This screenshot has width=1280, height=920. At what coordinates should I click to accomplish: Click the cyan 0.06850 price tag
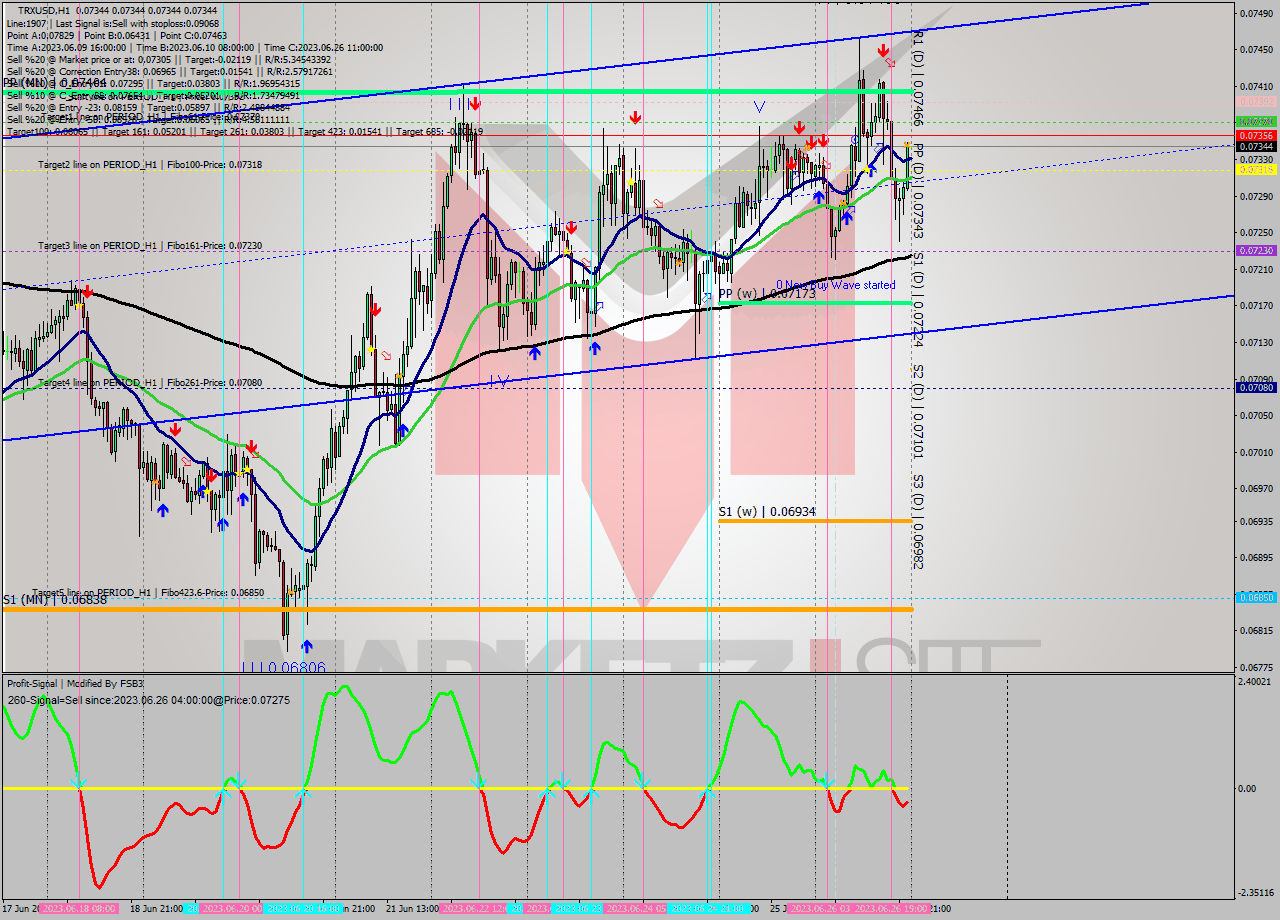pyautogui.click(x=1256, y=597)
